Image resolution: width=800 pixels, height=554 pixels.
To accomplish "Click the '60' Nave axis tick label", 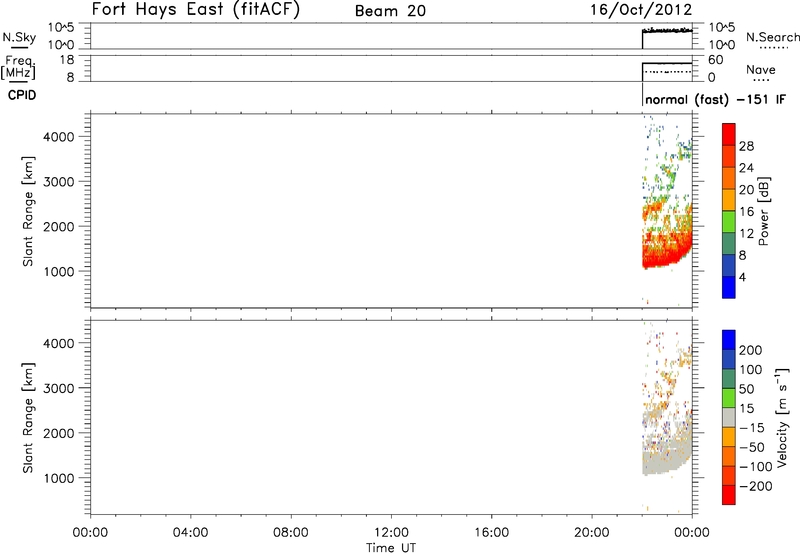I will coord(715,60).
